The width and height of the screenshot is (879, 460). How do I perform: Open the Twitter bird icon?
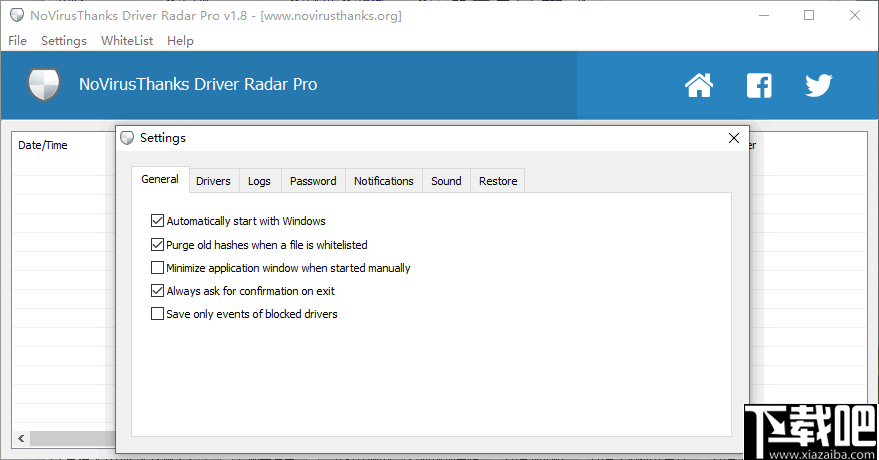(x=819, y=85)
